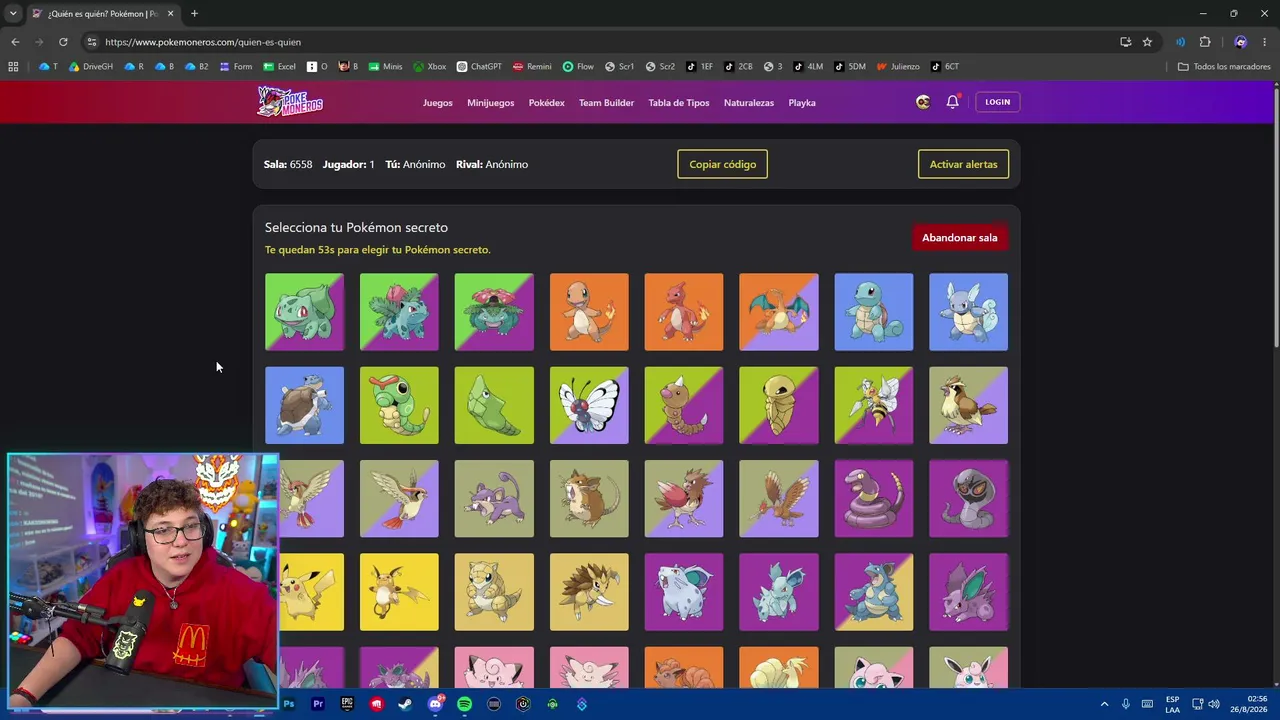This screenshot has width=1280, height=720.
Task: Leave the room with Abandonar sala
Action: tap(959, 238)
